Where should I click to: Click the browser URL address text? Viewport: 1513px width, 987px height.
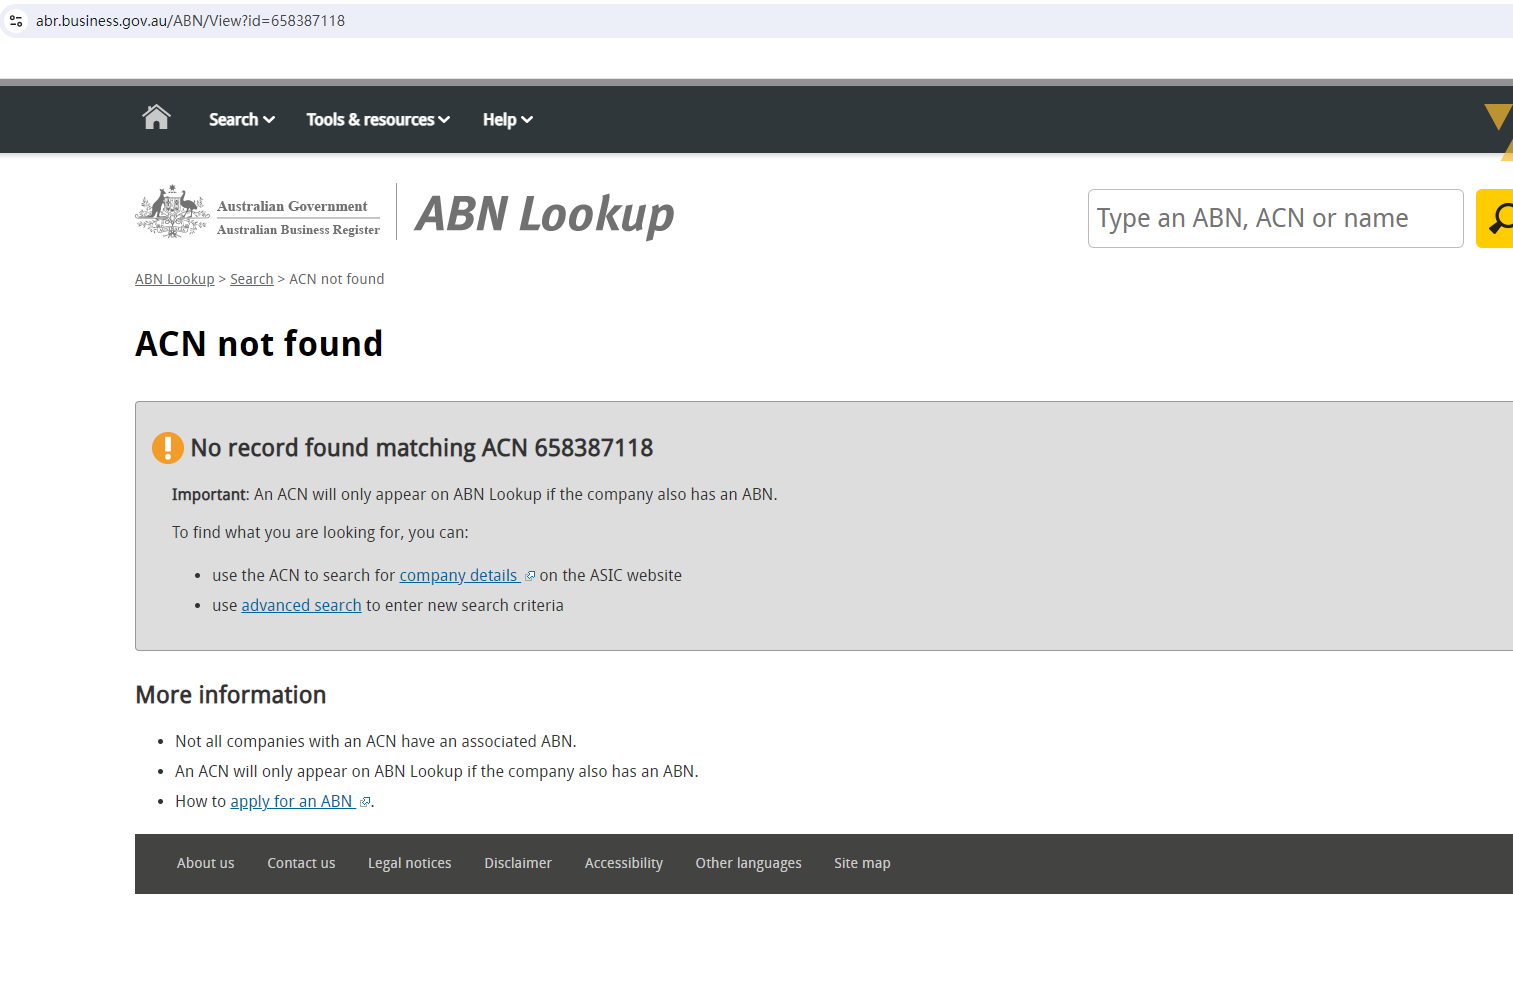[x=190, y=21]
